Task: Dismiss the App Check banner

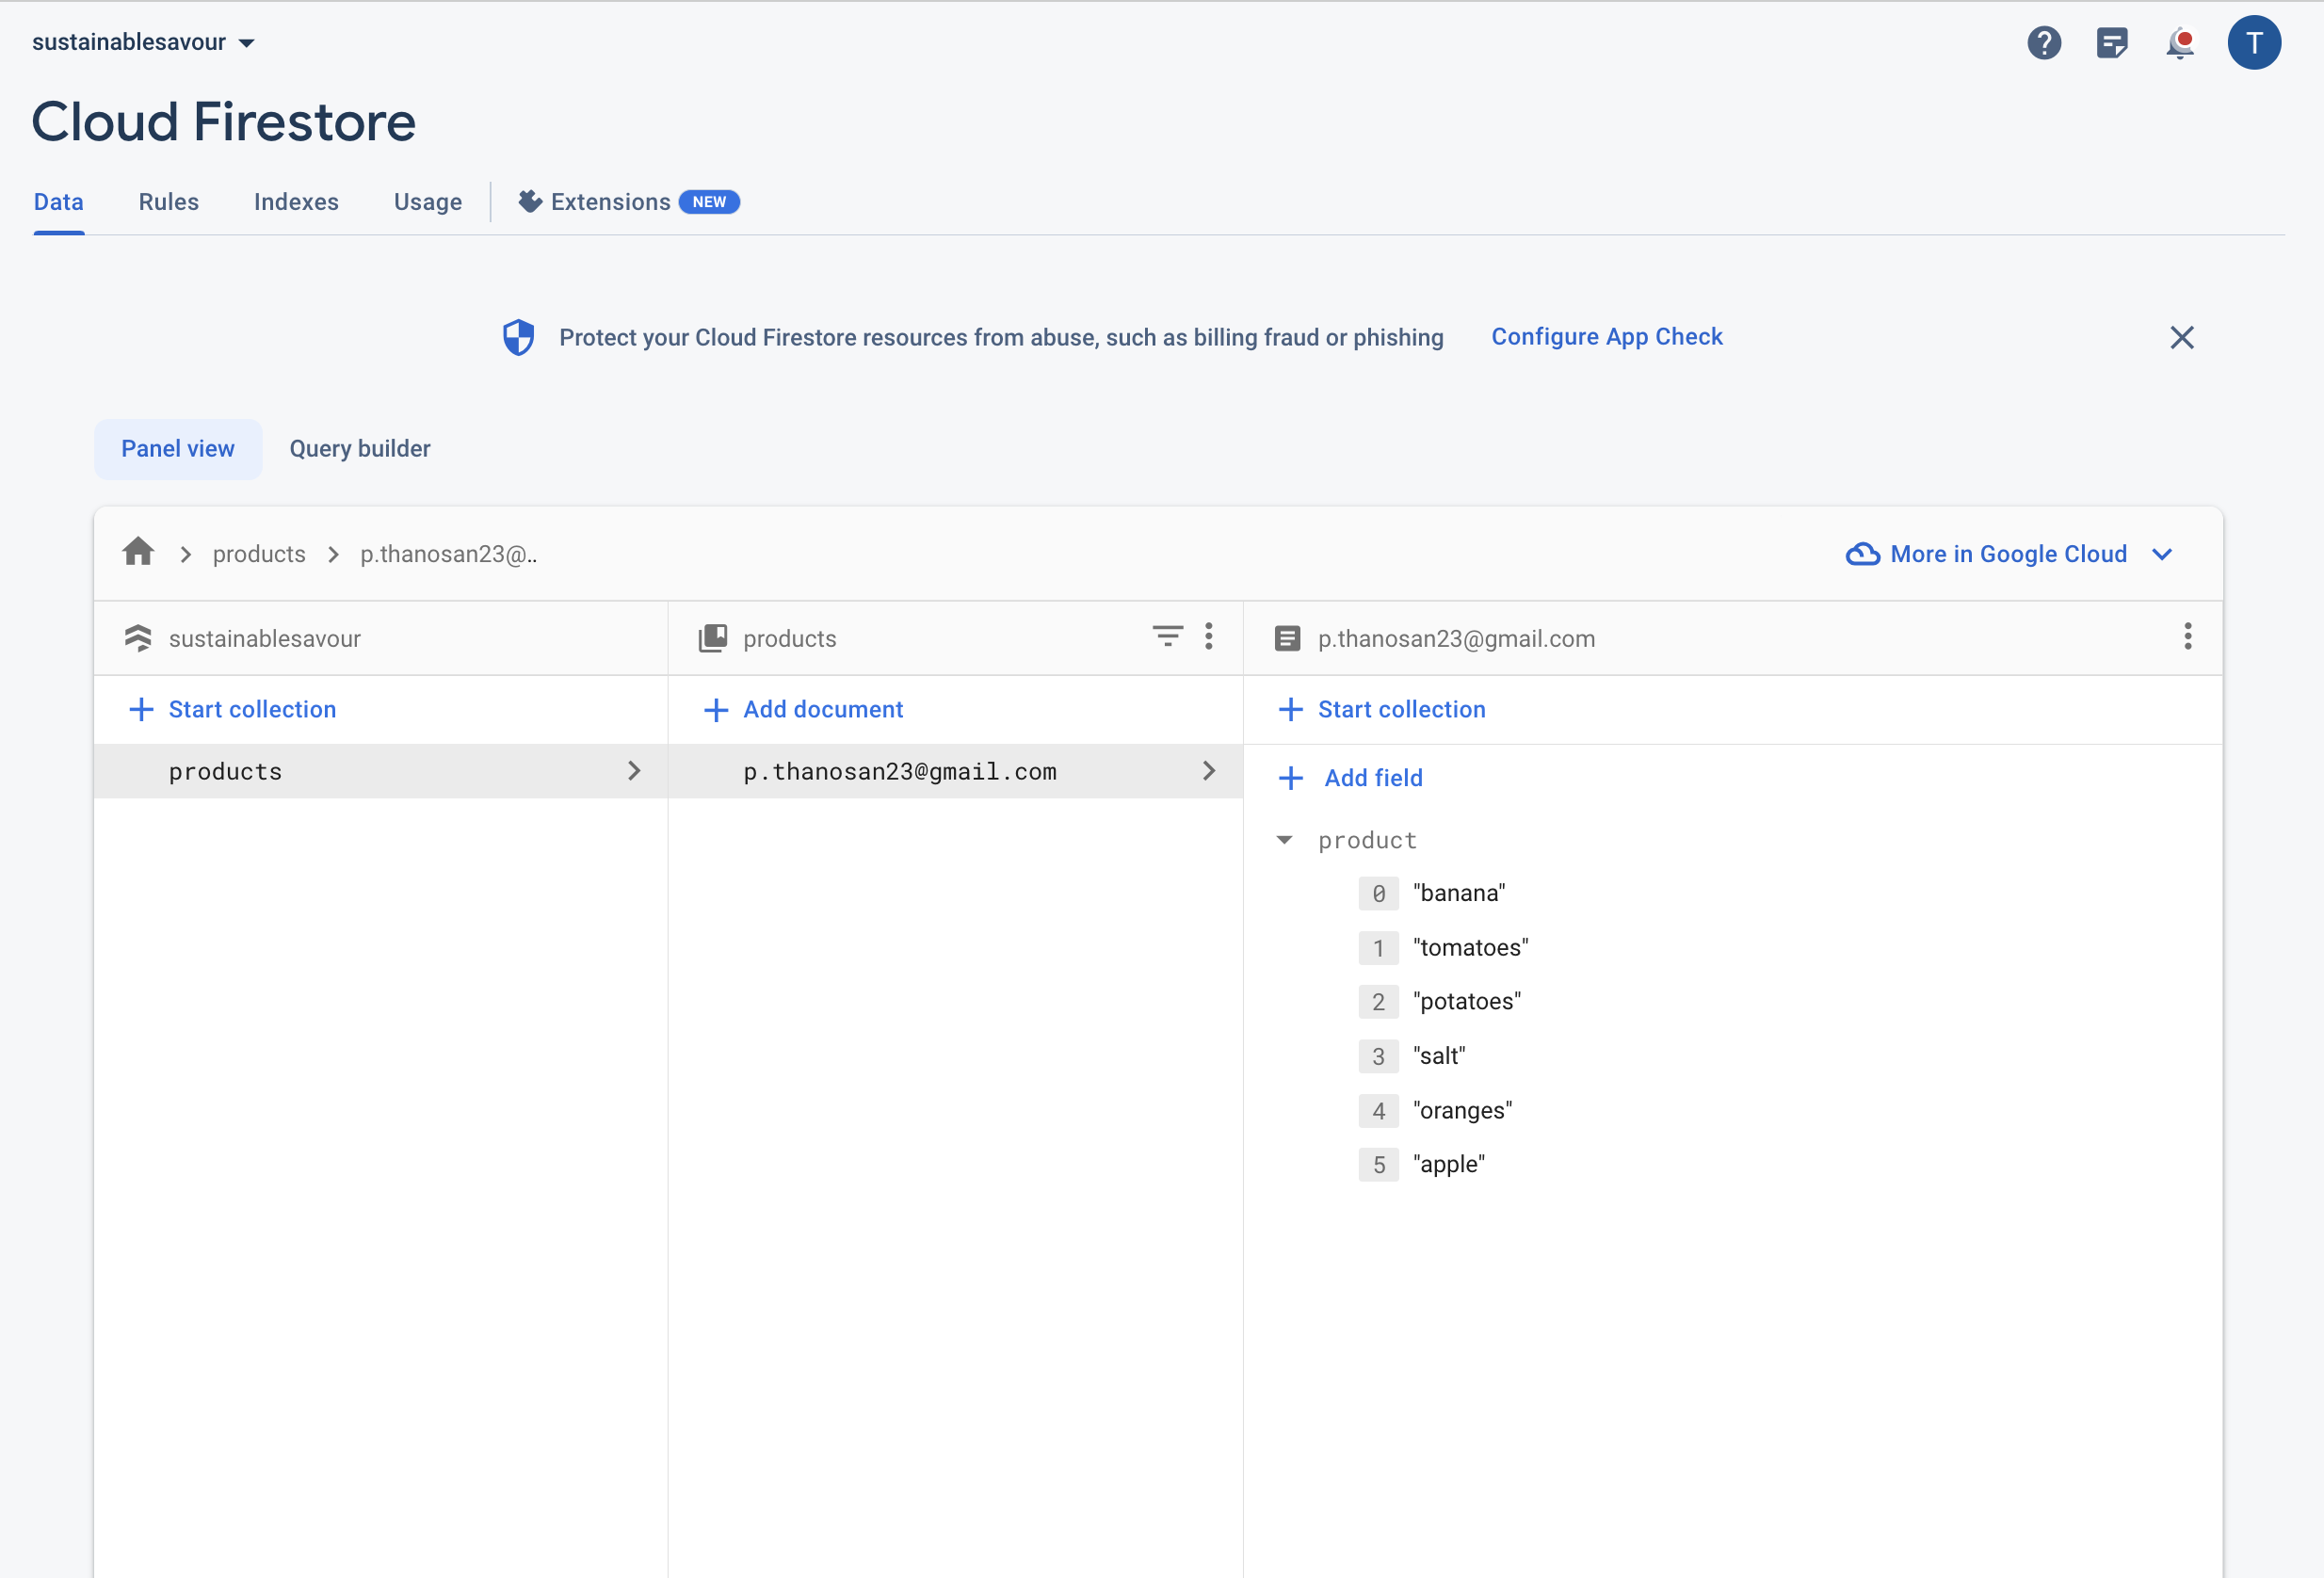Action: [2181, 338]
